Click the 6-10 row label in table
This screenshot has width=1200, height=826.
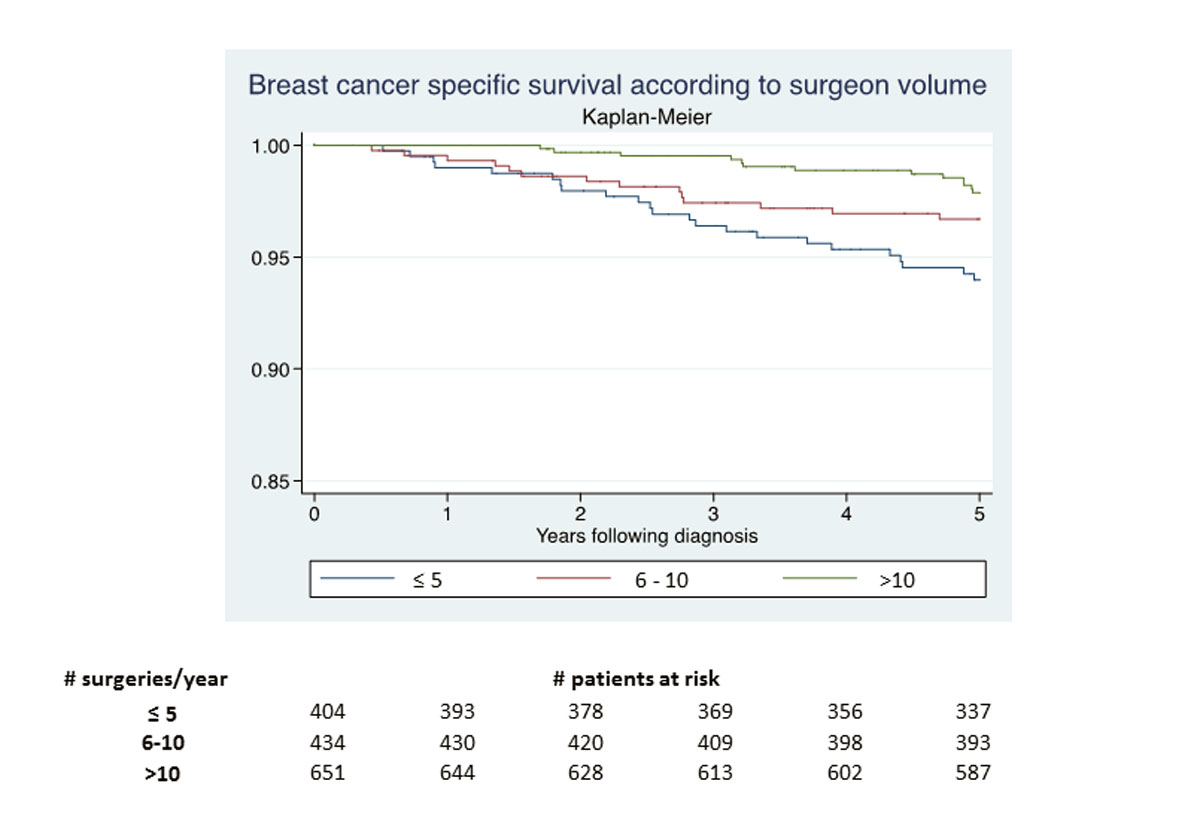162,743
